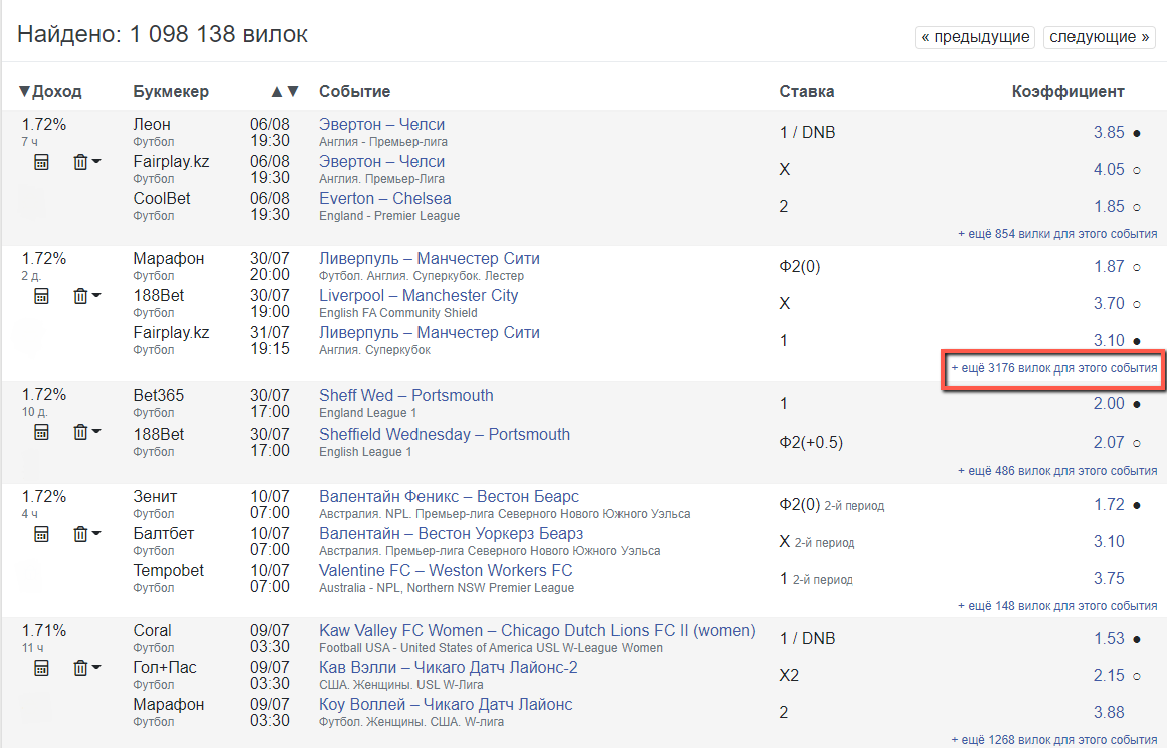This screenshot has height=748, width=1167.
Task: Go to next page via следующие »
Action: click(1099, 36)
